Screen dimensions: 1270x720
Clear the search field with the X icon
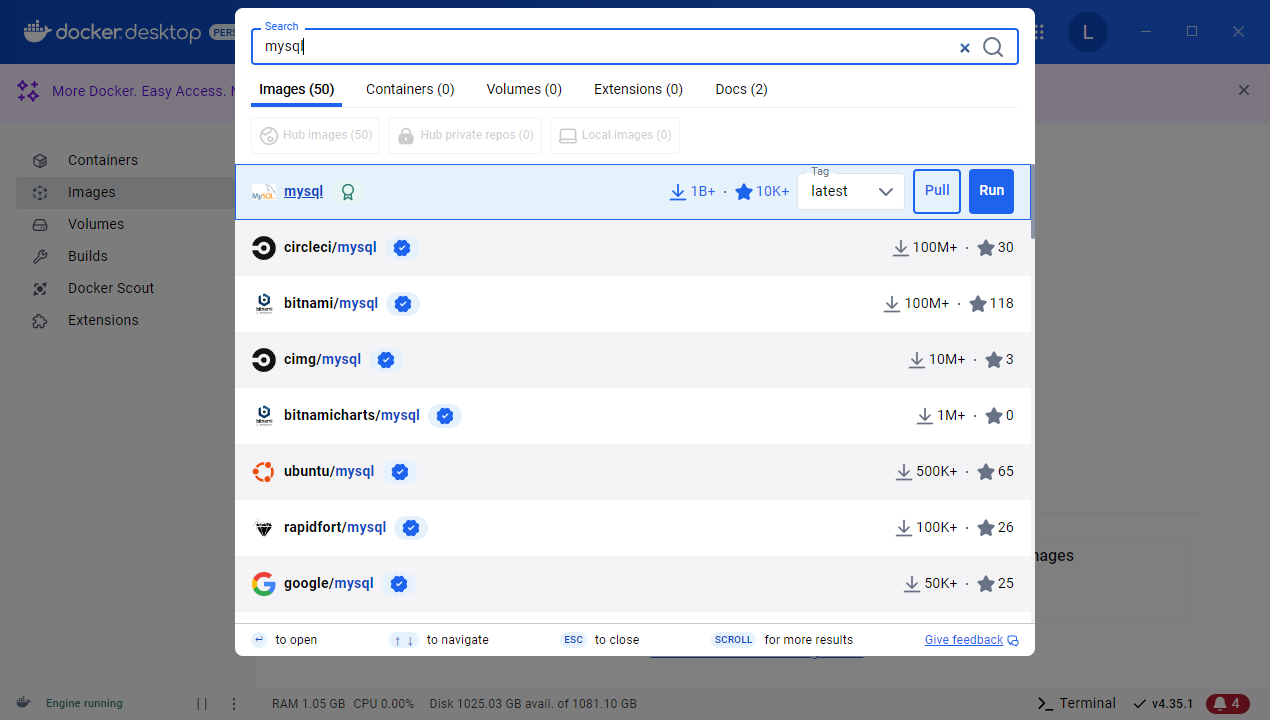[x=965, y=48]
